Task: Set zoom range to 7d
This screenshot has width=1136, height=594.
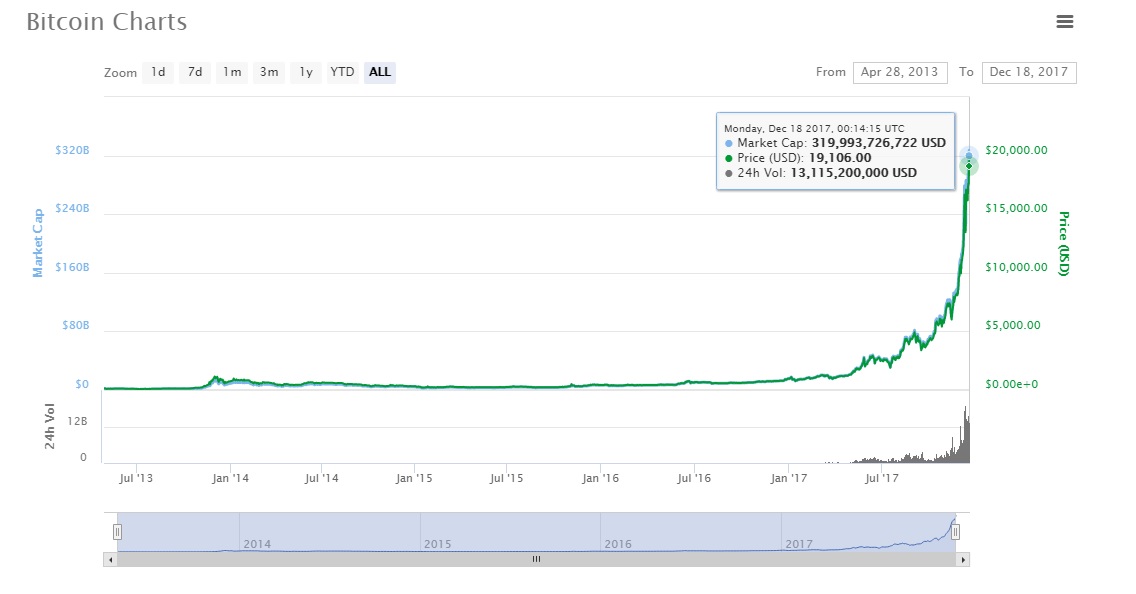Action: (195, 72)
